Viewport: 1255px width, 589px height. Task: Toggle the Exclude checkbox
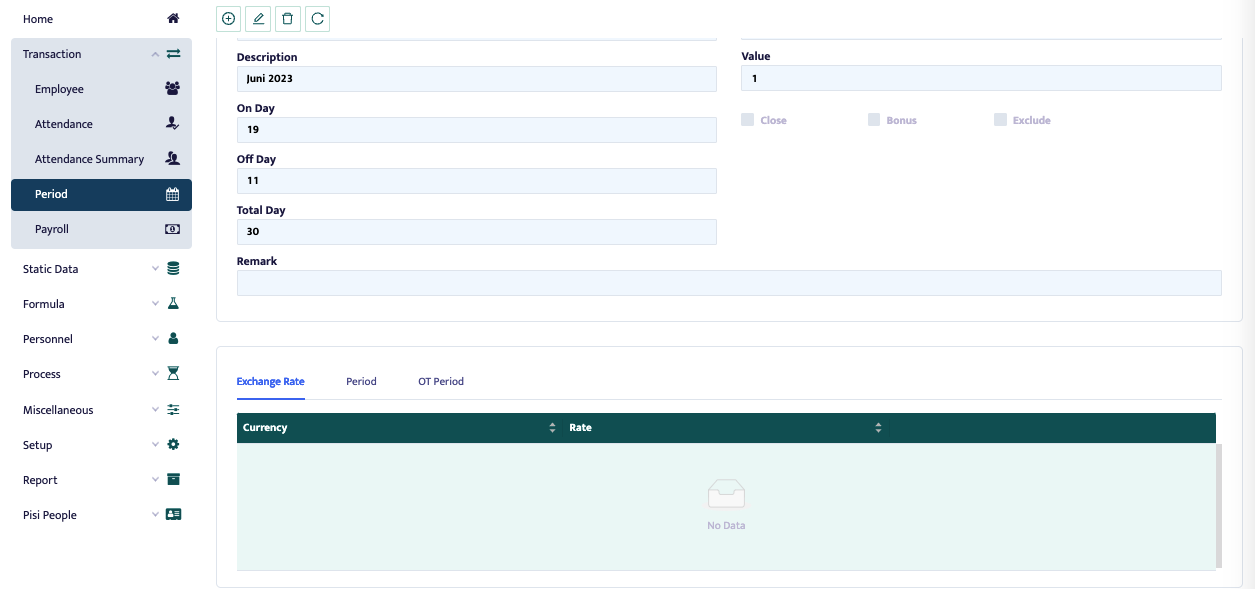tap(1000, 120)
